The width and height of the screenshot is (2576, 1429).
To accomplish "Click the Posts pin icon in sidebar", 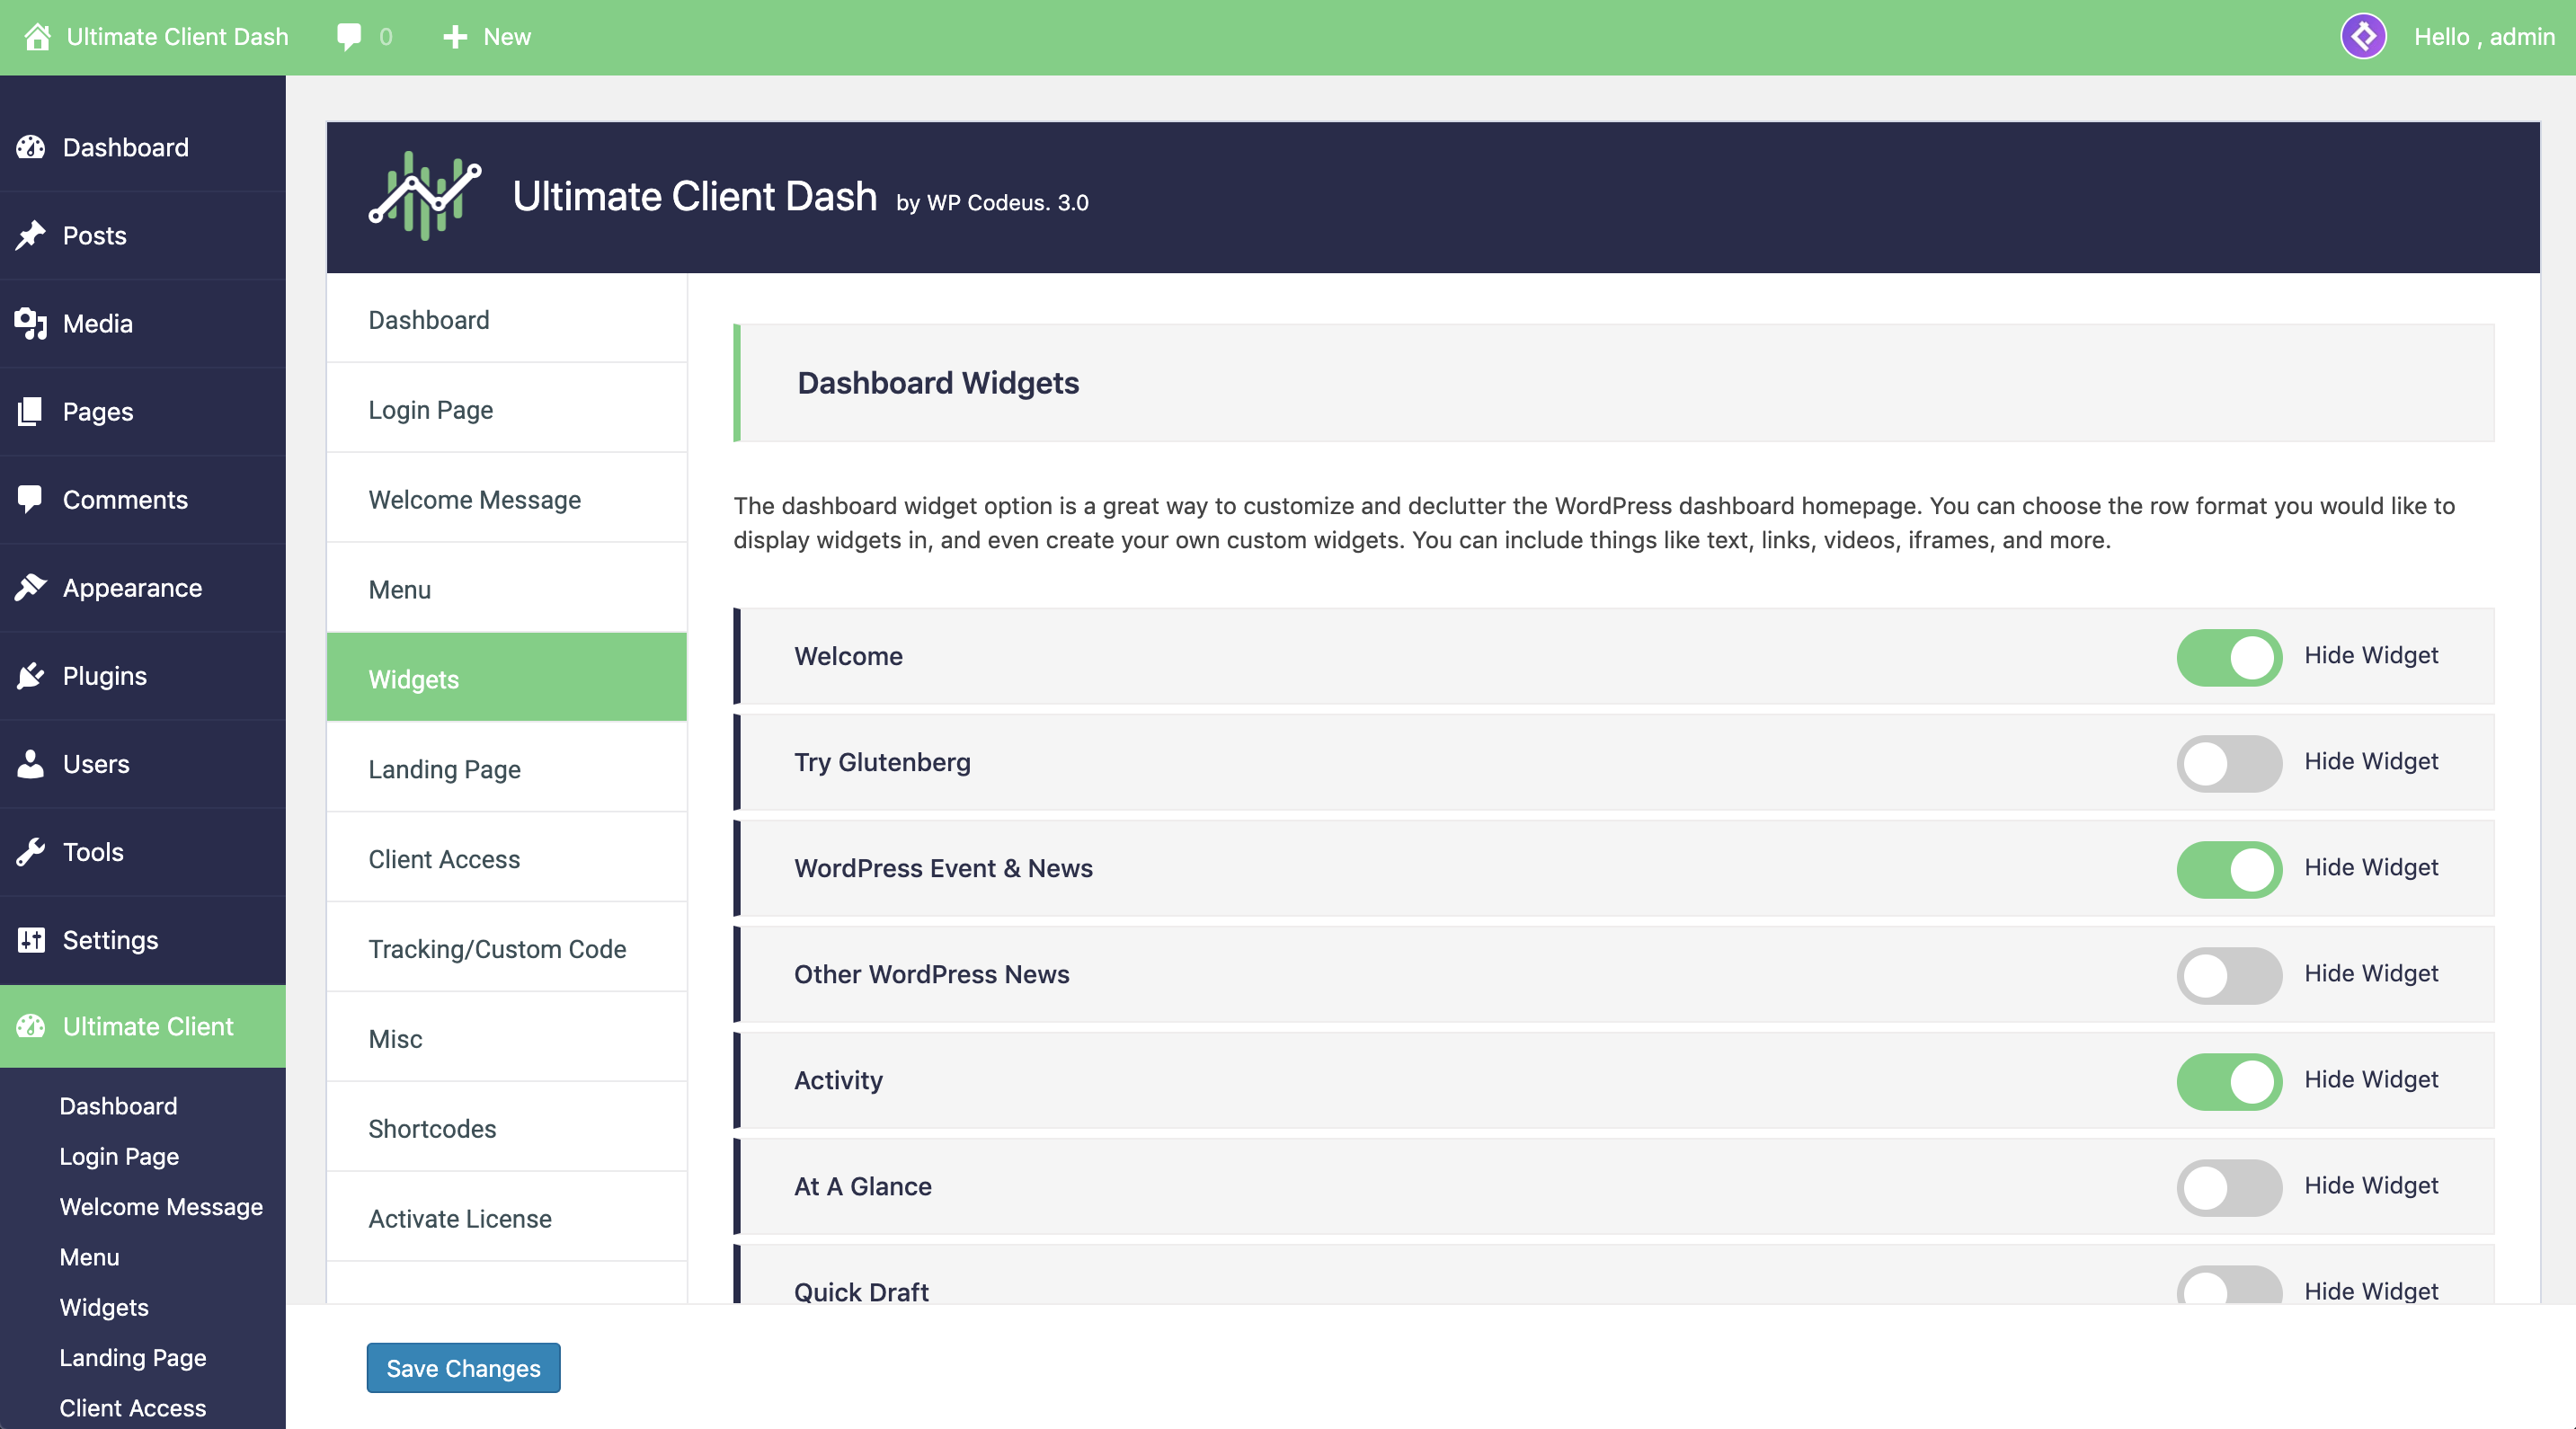I will tap(31, 235).
